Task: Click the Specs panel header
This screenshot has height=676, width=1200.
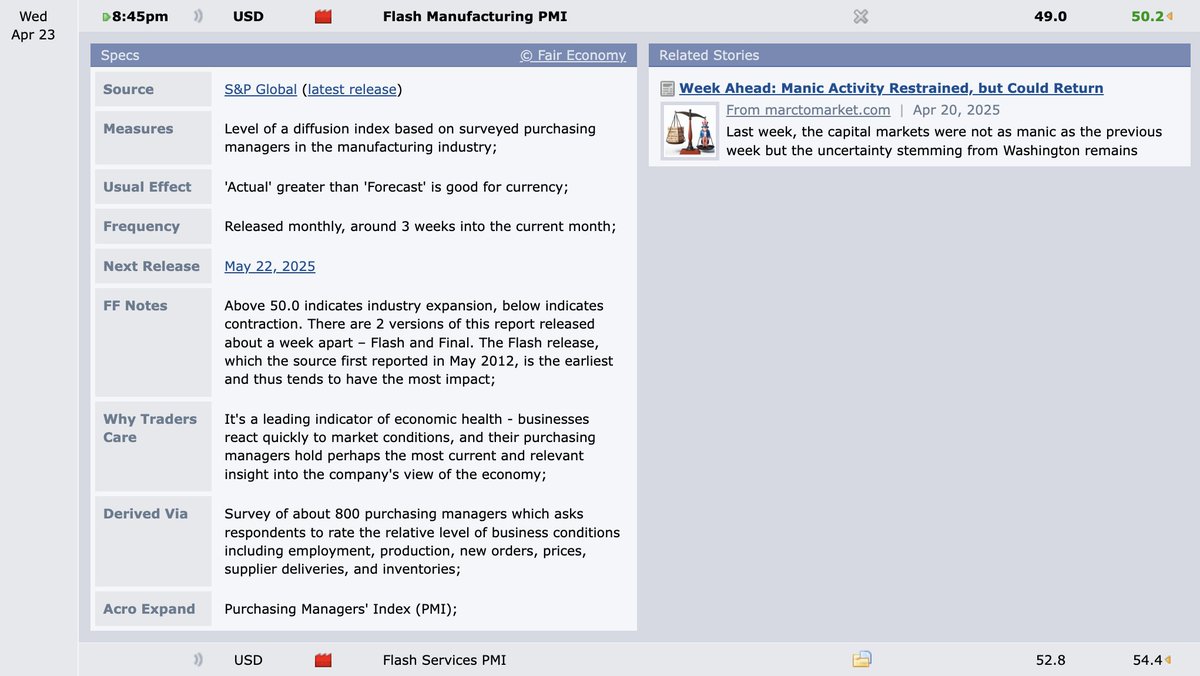Action: coord(364,55)
